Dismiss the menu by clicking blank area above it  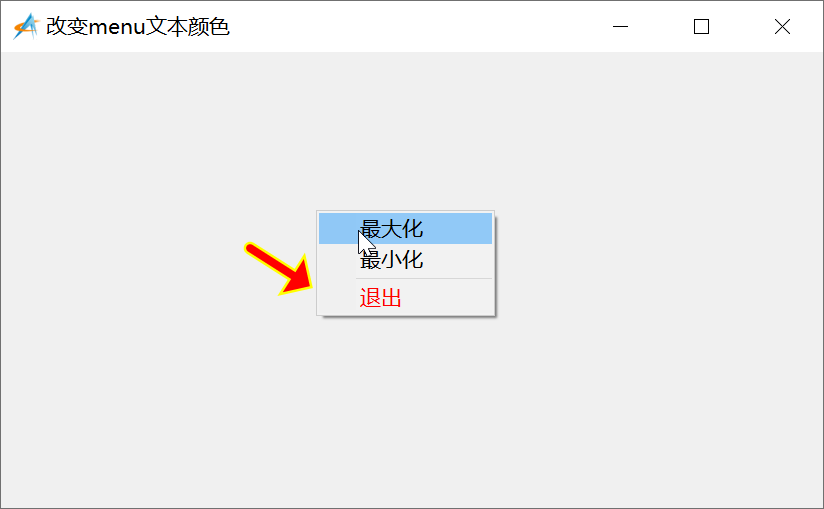pos(405,131)
